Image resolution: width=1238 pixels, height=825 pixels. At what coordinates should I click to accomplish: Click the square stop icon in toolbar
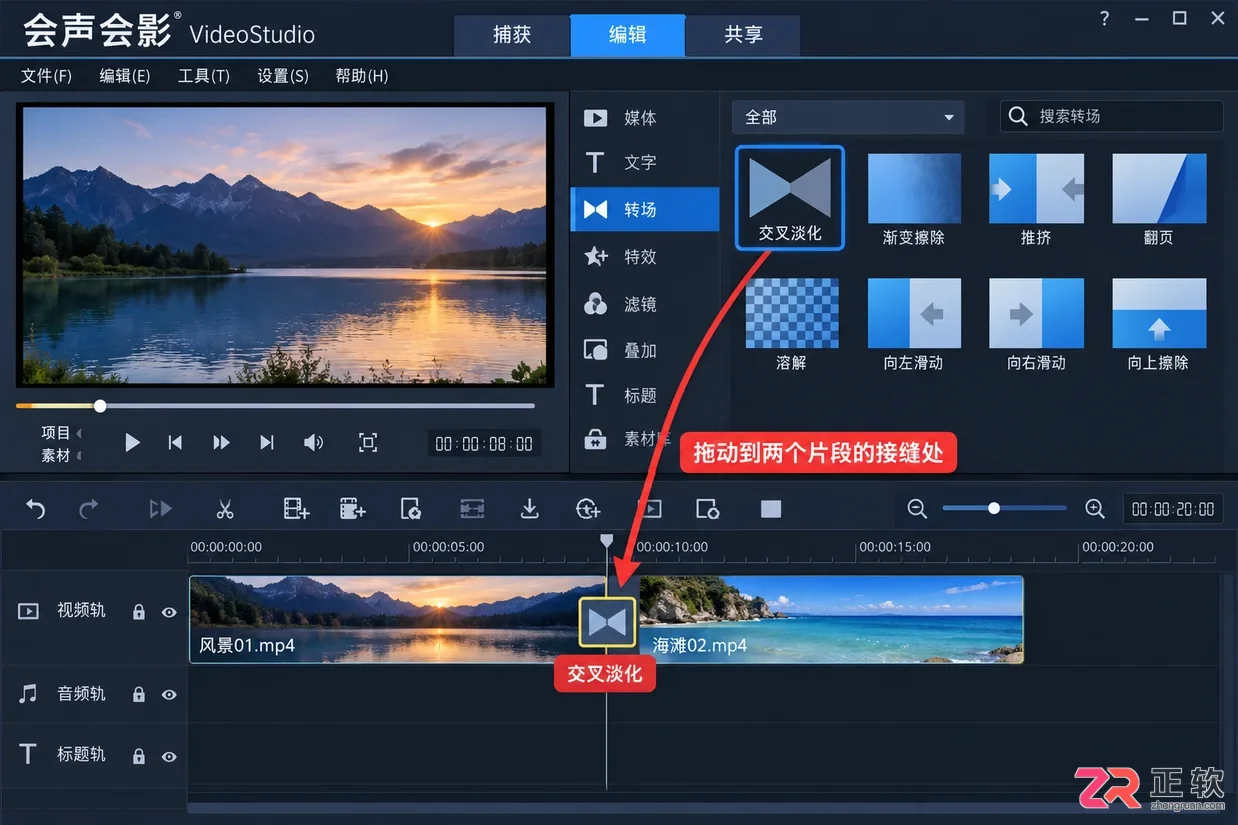pos(771,509)
